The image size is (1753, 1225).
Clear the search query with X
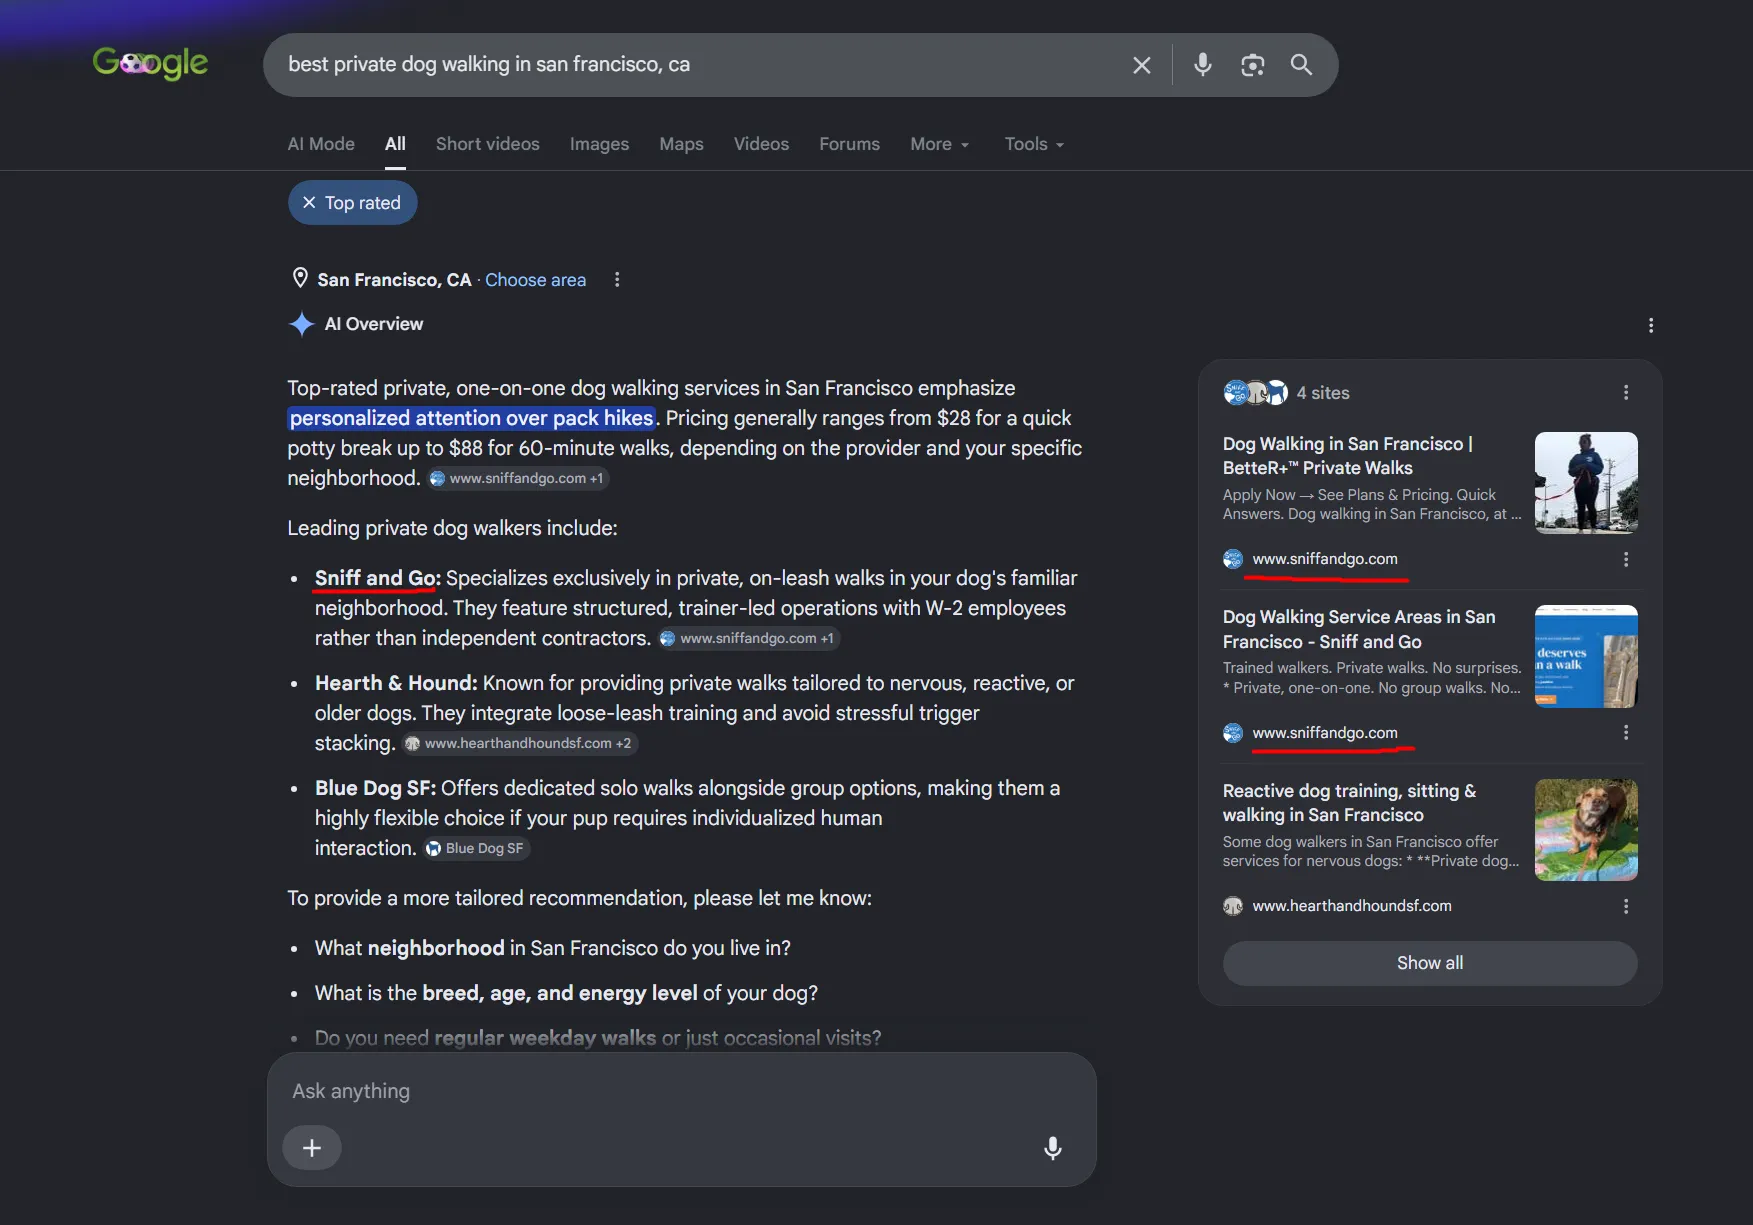(x=1141, y=65)
